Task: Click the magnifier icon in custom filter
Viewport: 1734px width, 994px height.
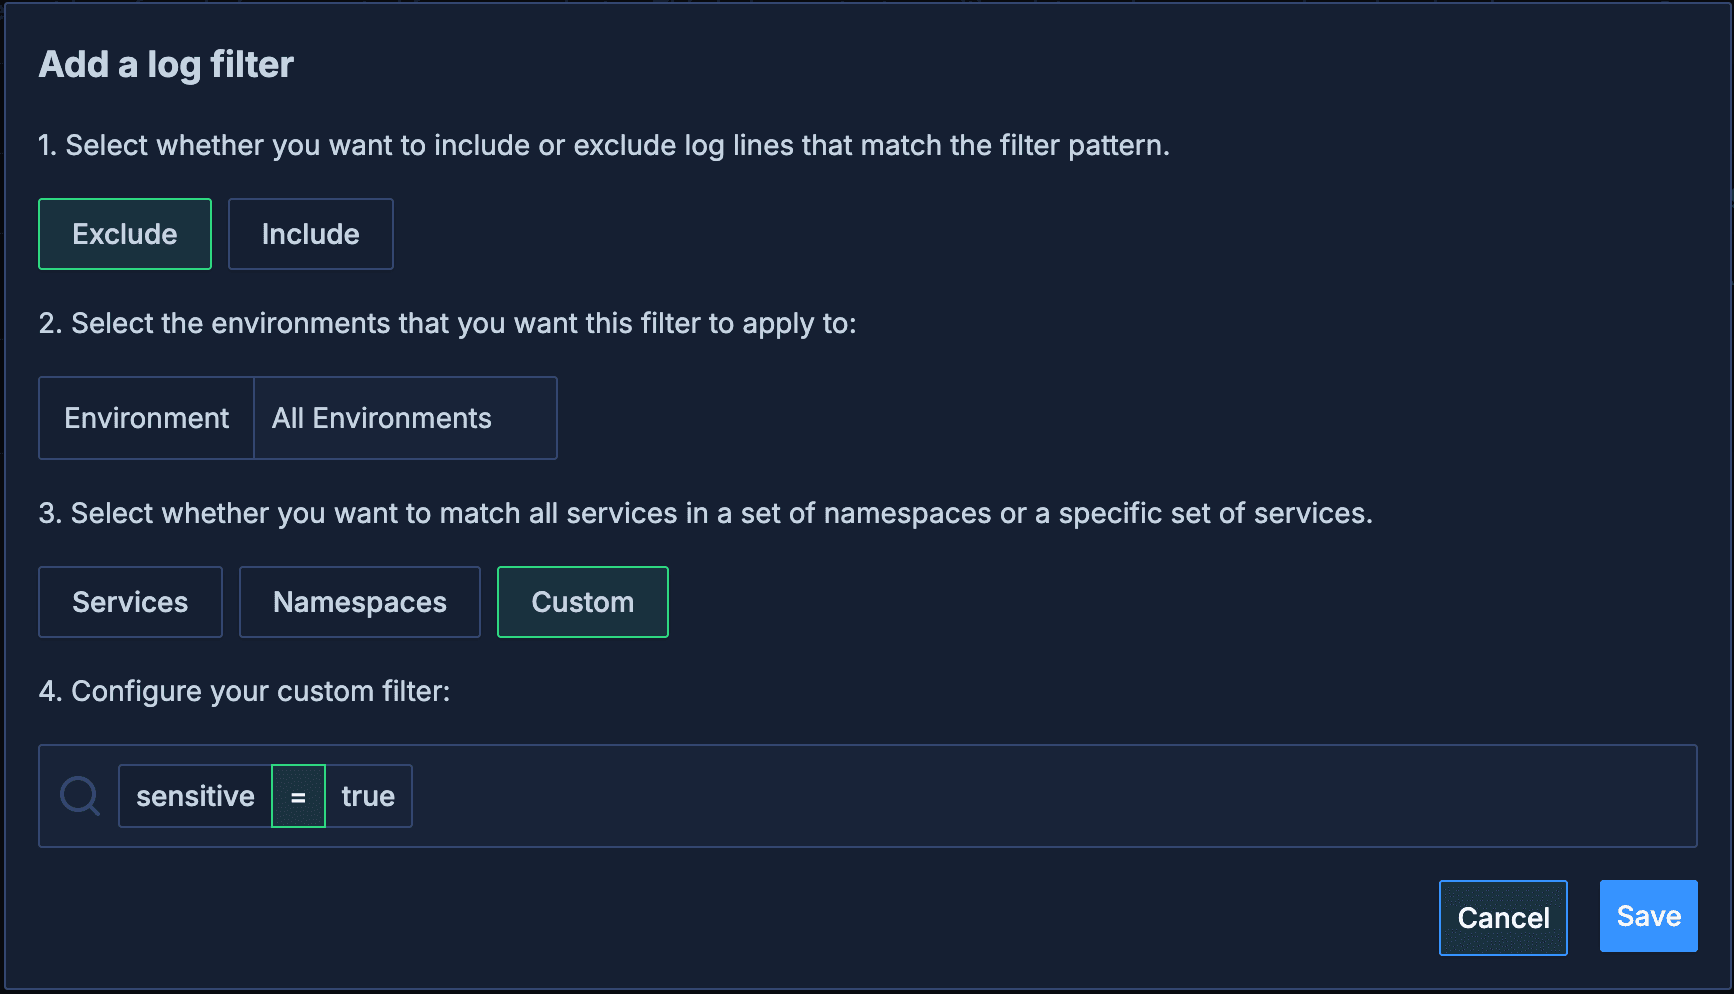Action: coord(80,796)
